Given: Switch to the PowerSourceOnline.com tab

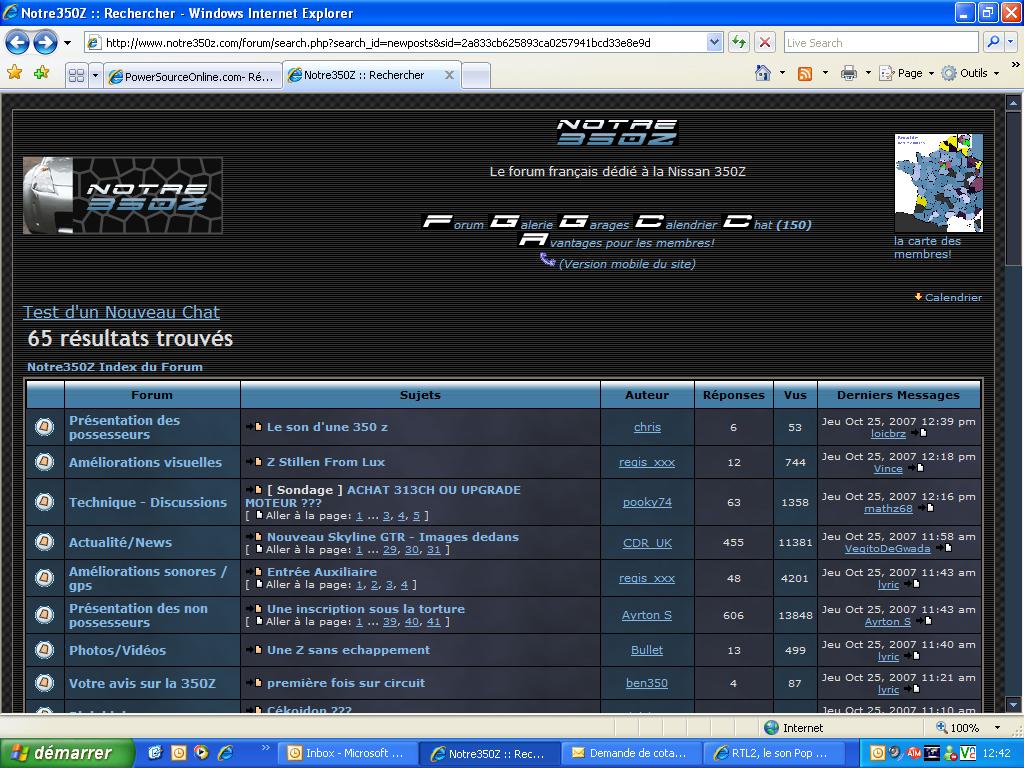Looking at the screenshot, I should tap(192, 76).
